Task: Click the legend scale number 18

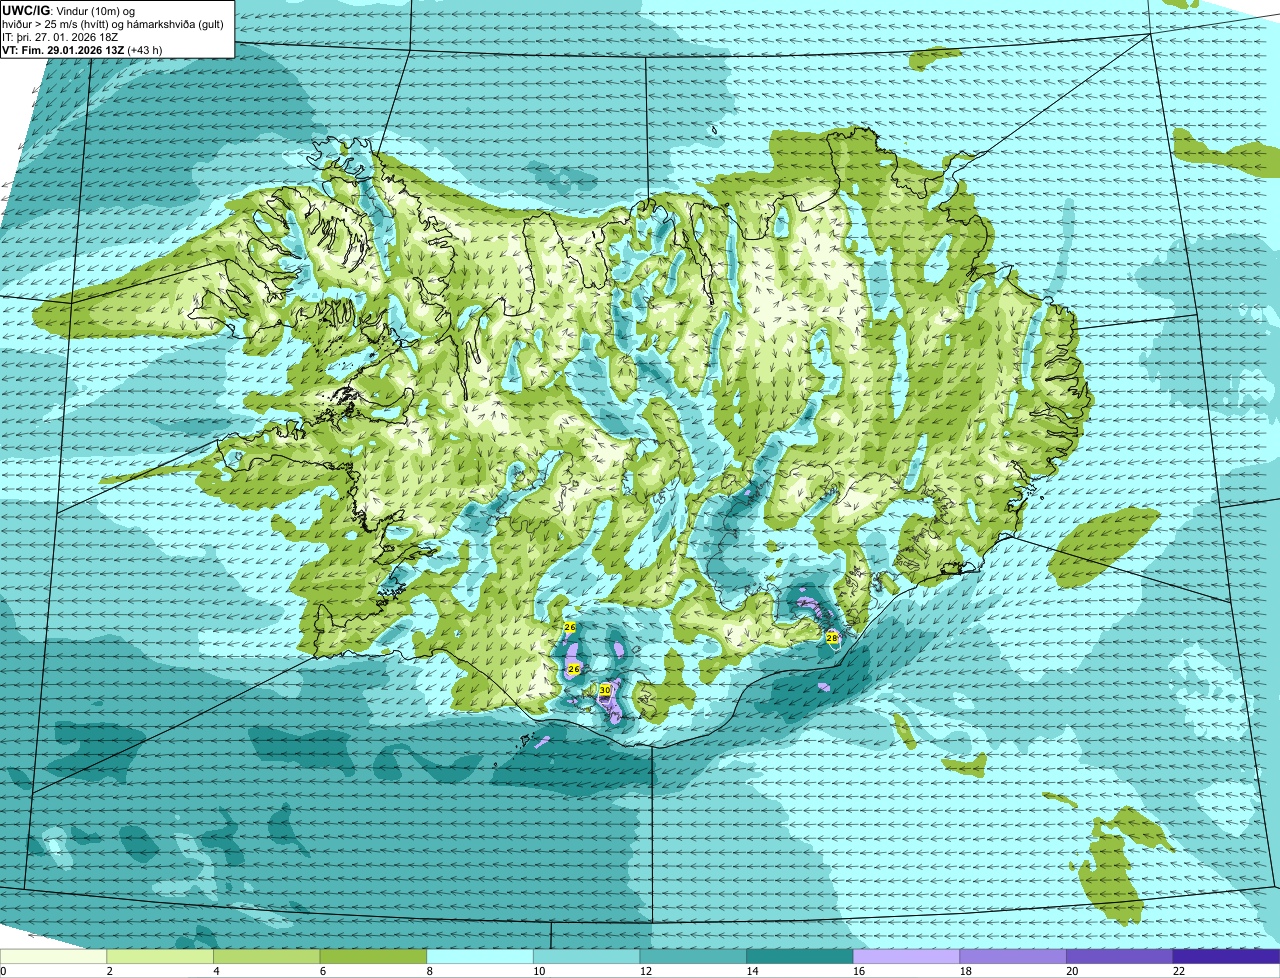Action: pos(965,971)
